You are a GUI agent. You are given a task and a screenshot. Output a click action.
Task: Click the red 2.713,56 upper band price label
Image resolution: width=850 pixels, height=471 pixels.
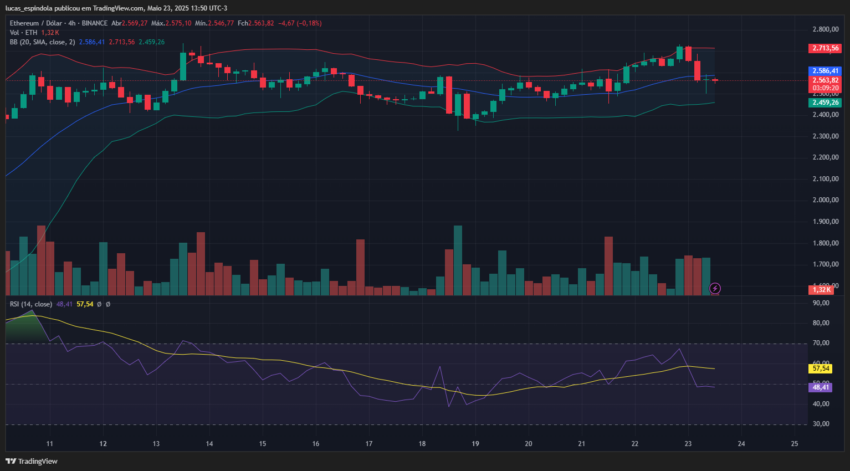point(825,48)
